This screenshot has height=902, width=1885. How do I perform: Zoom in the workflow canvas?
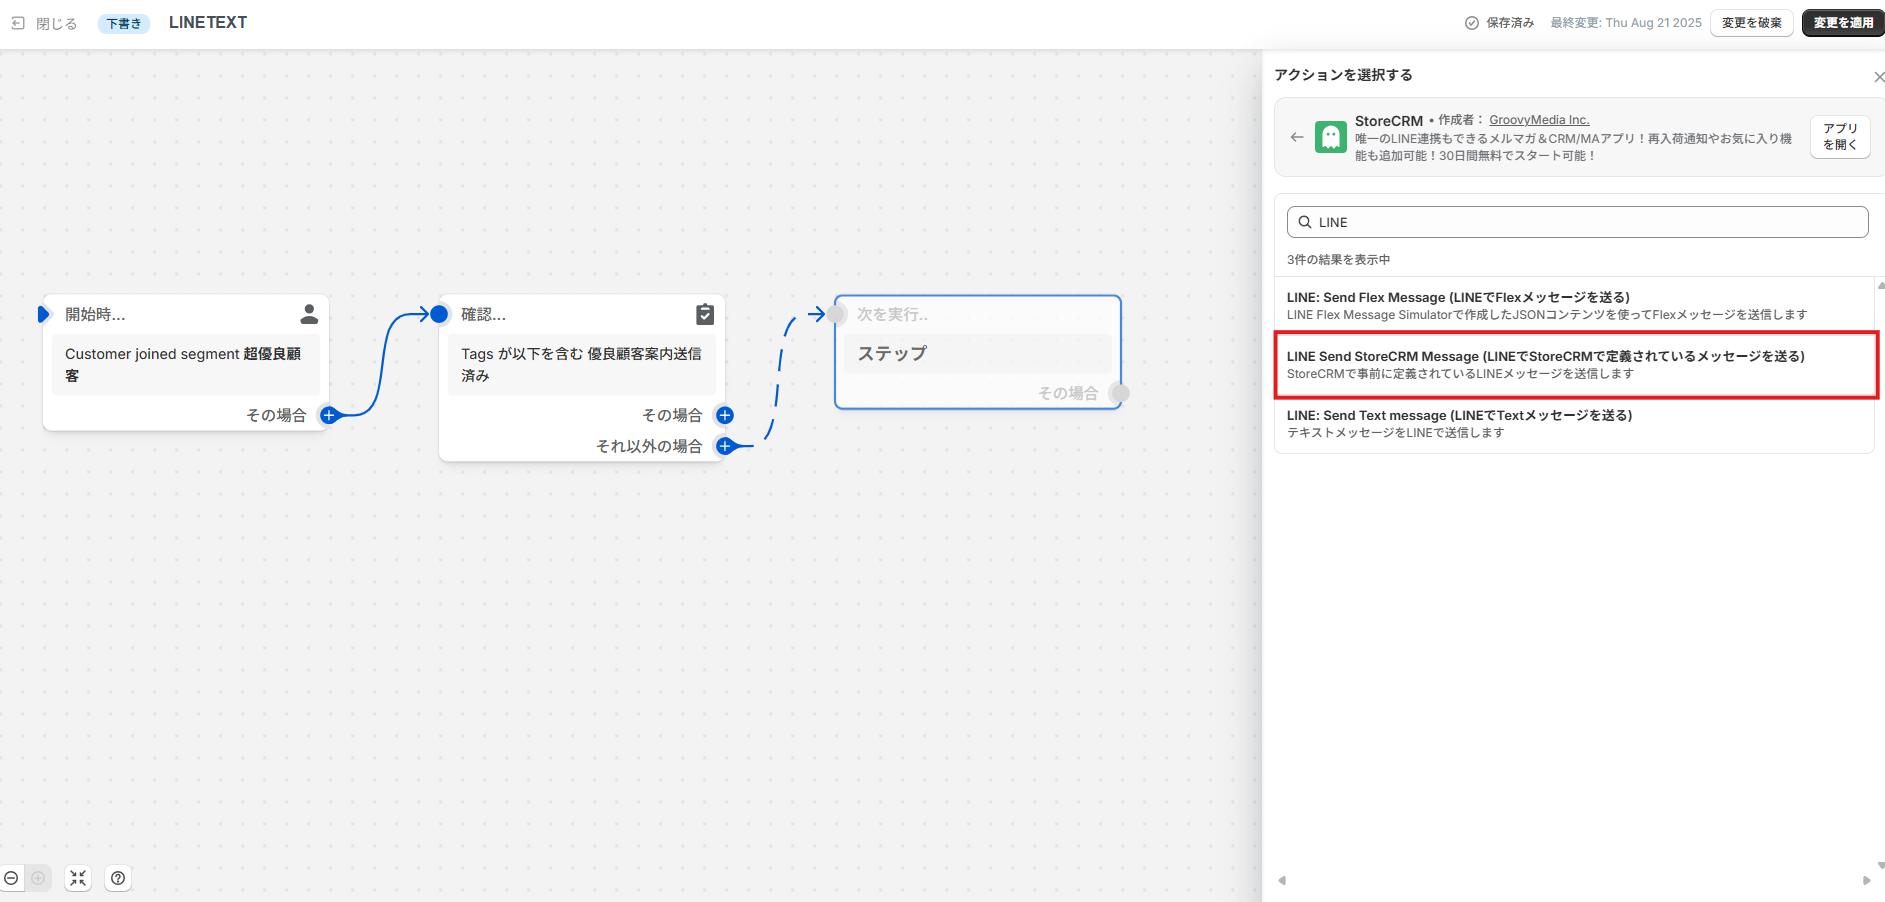[x=38, y=878]
